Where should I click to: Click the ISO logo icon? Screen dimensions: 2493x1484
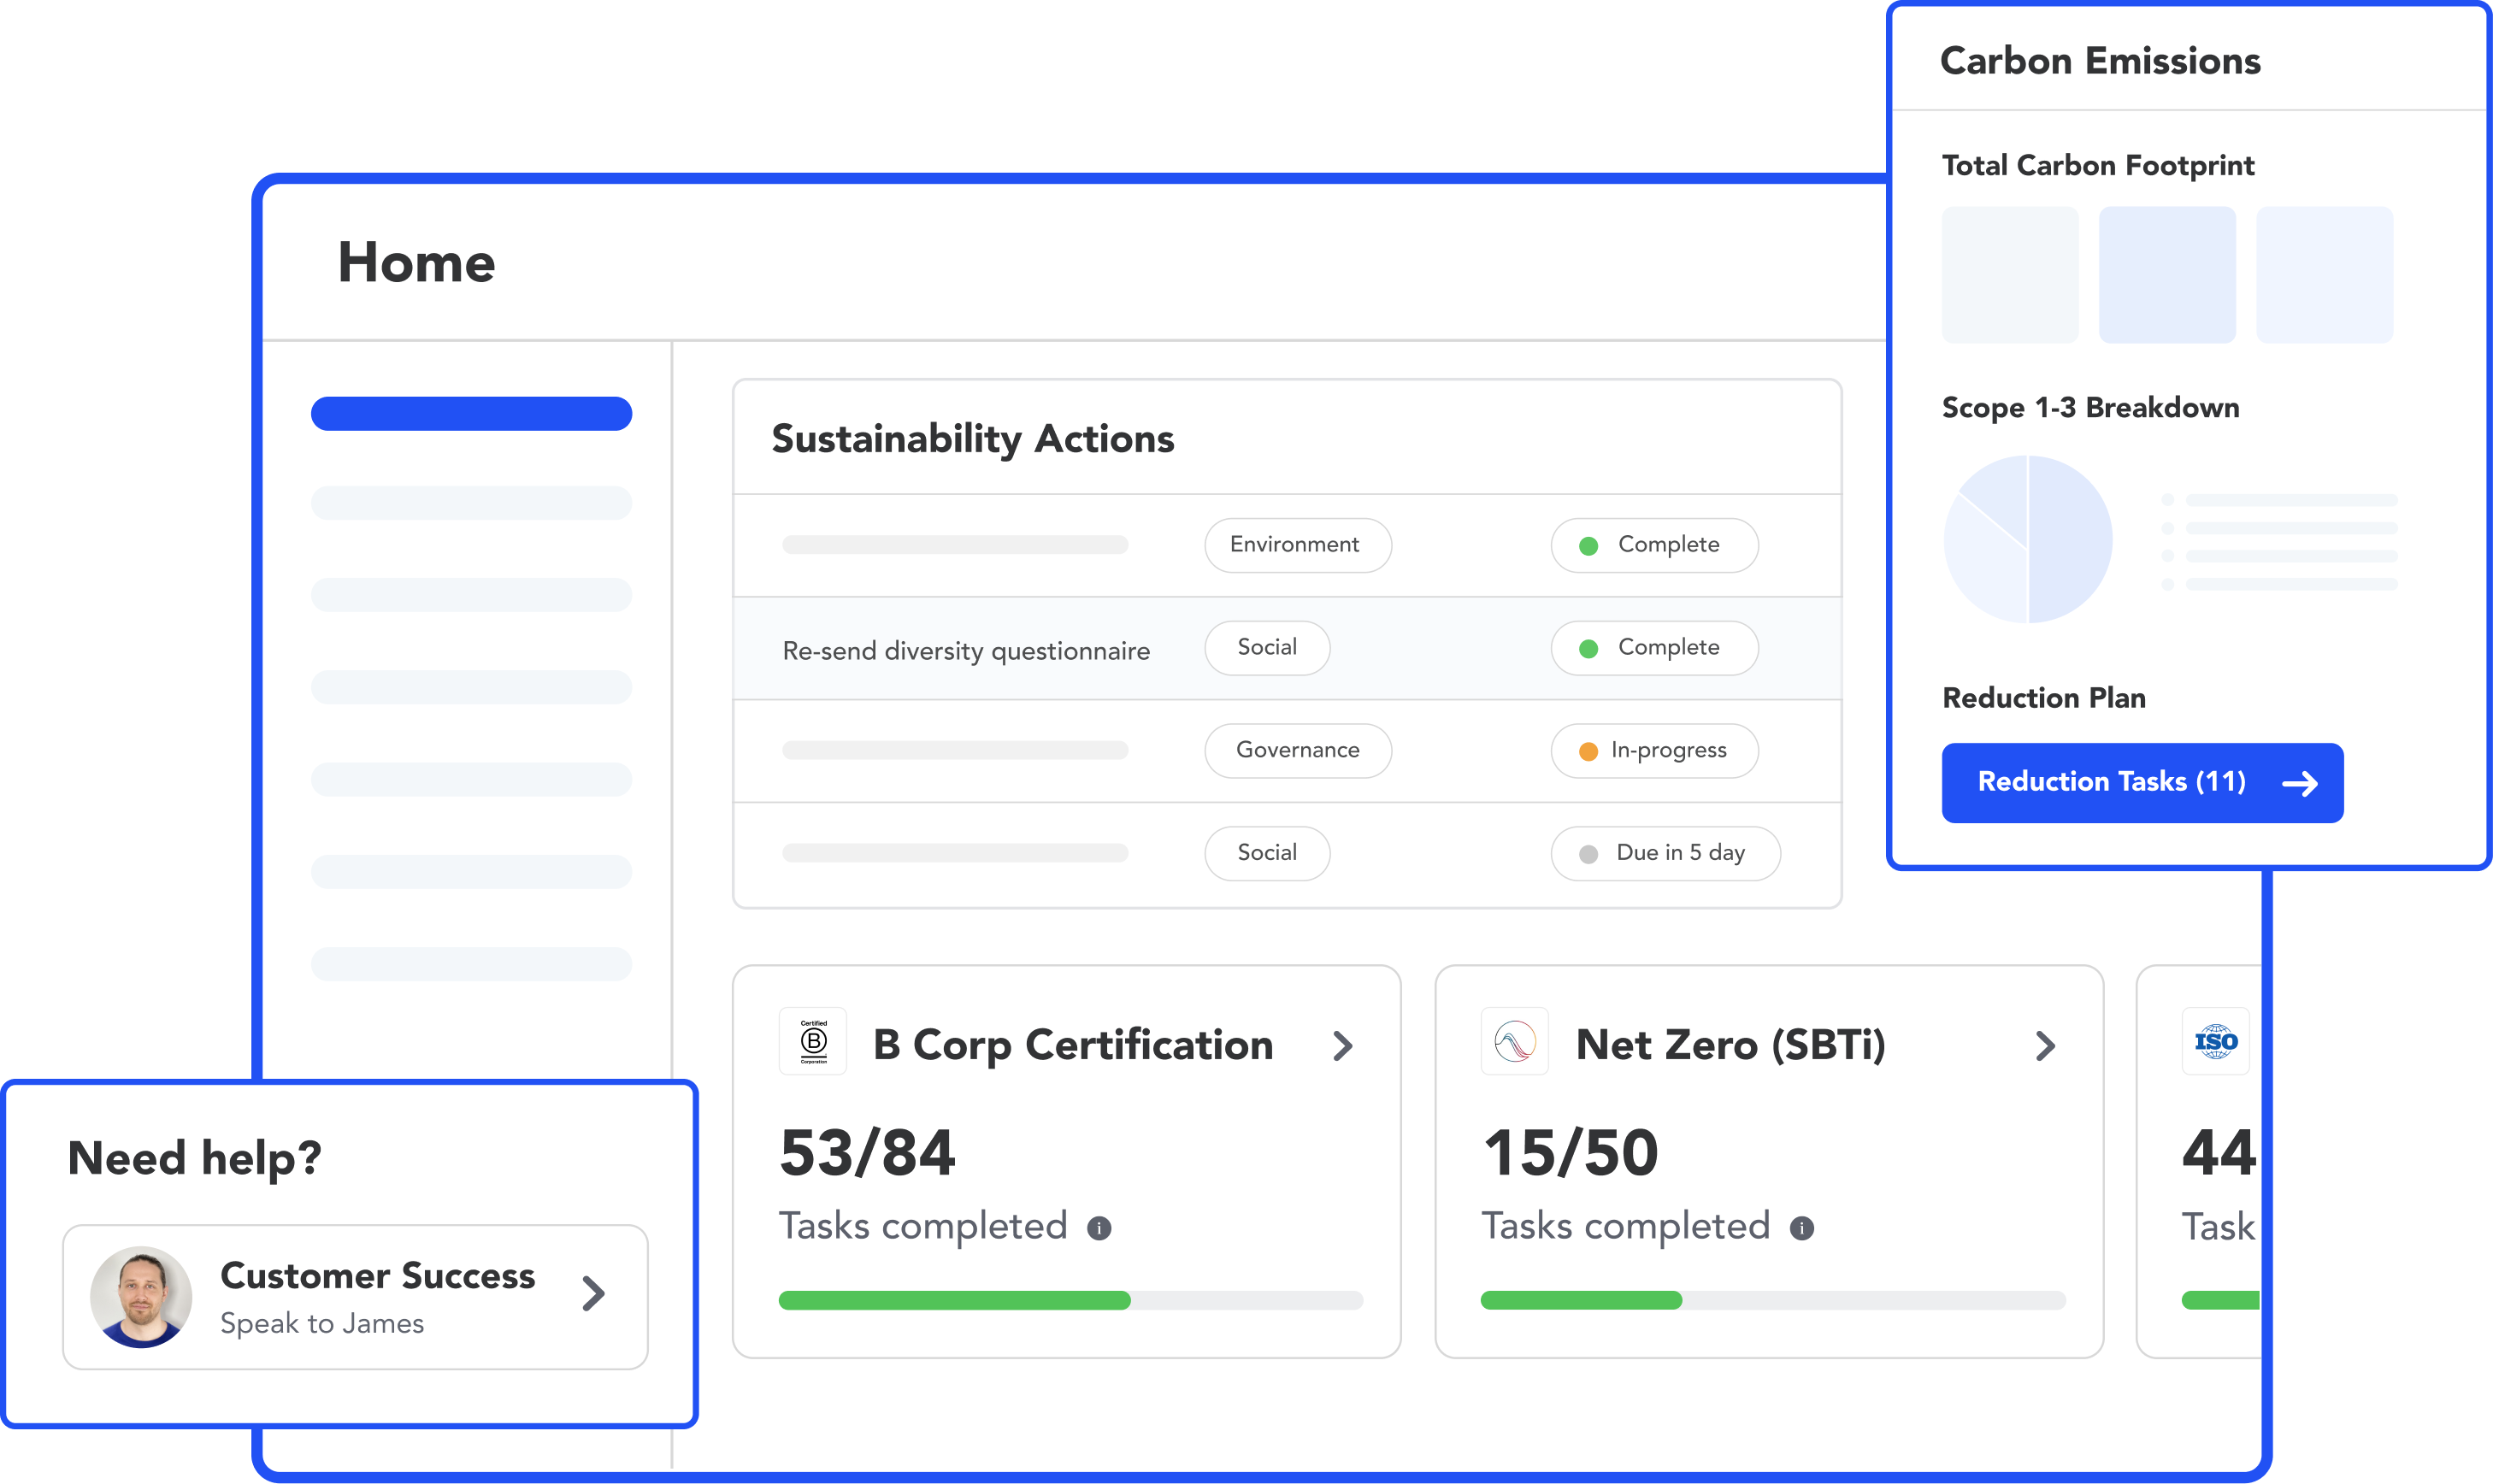(2215, 1041)
